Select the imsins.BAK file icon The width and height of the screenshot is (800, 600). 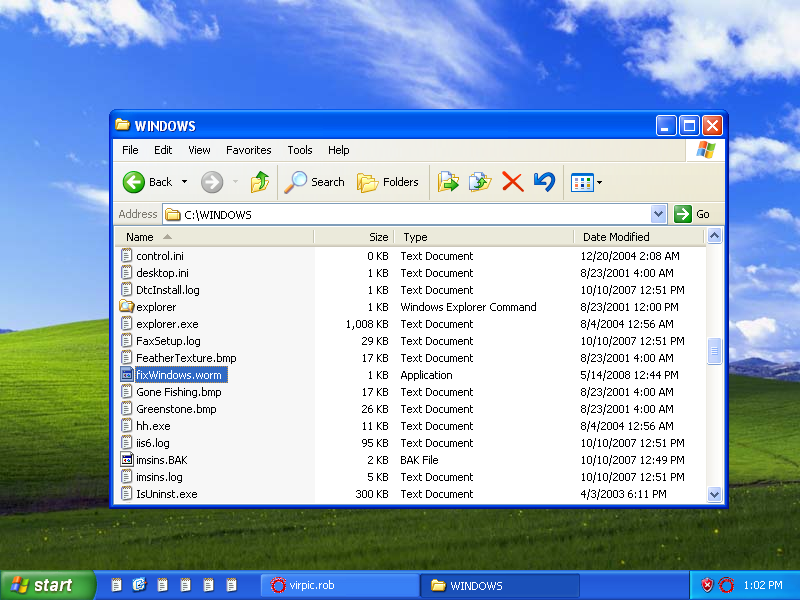pos(127,460)
